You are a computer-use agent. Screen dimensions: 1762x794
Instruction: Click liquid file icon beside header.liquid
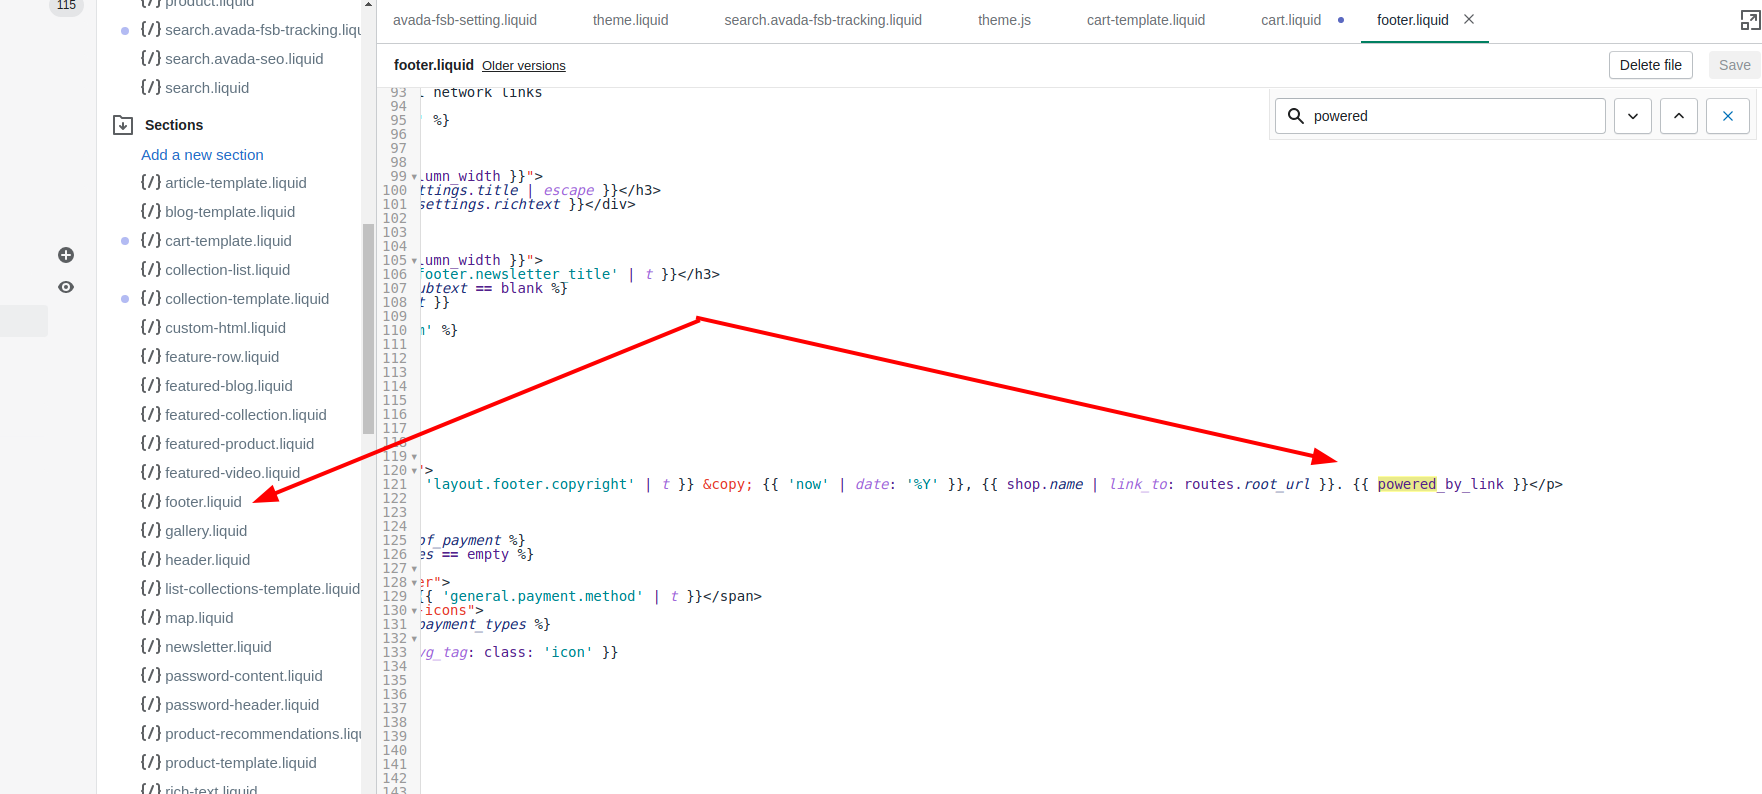tap(151, 559)
